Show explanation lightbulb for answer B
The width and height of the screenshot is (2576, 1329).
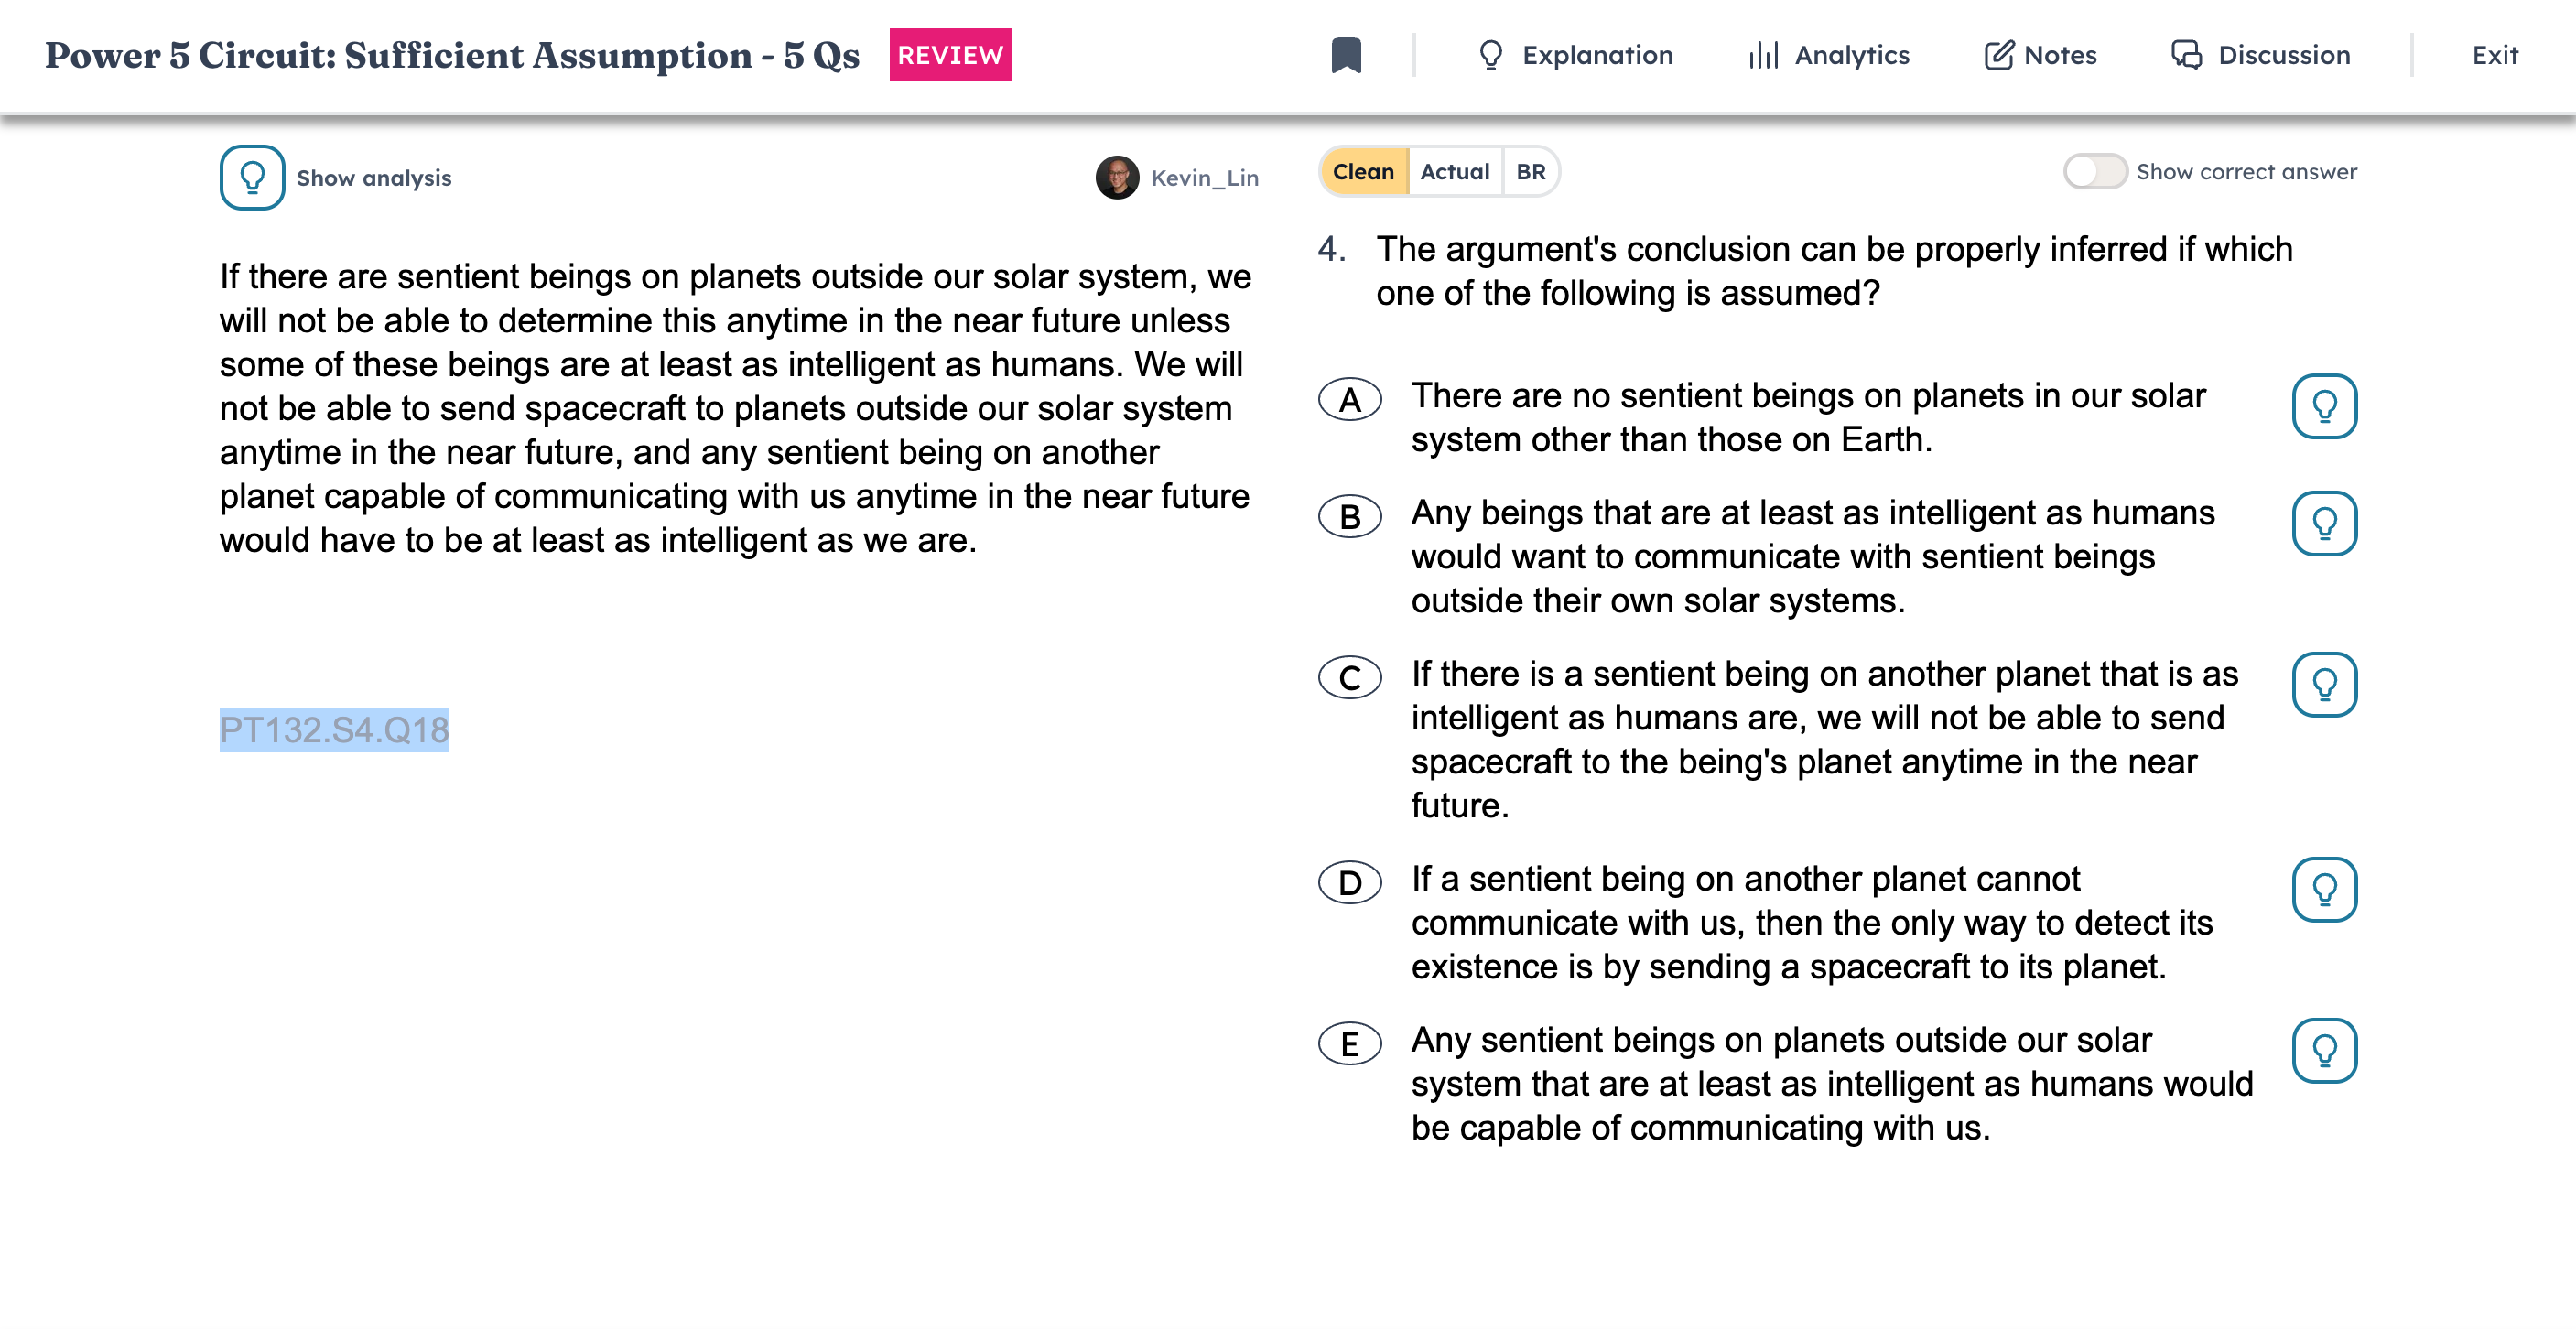(2324, 523)
